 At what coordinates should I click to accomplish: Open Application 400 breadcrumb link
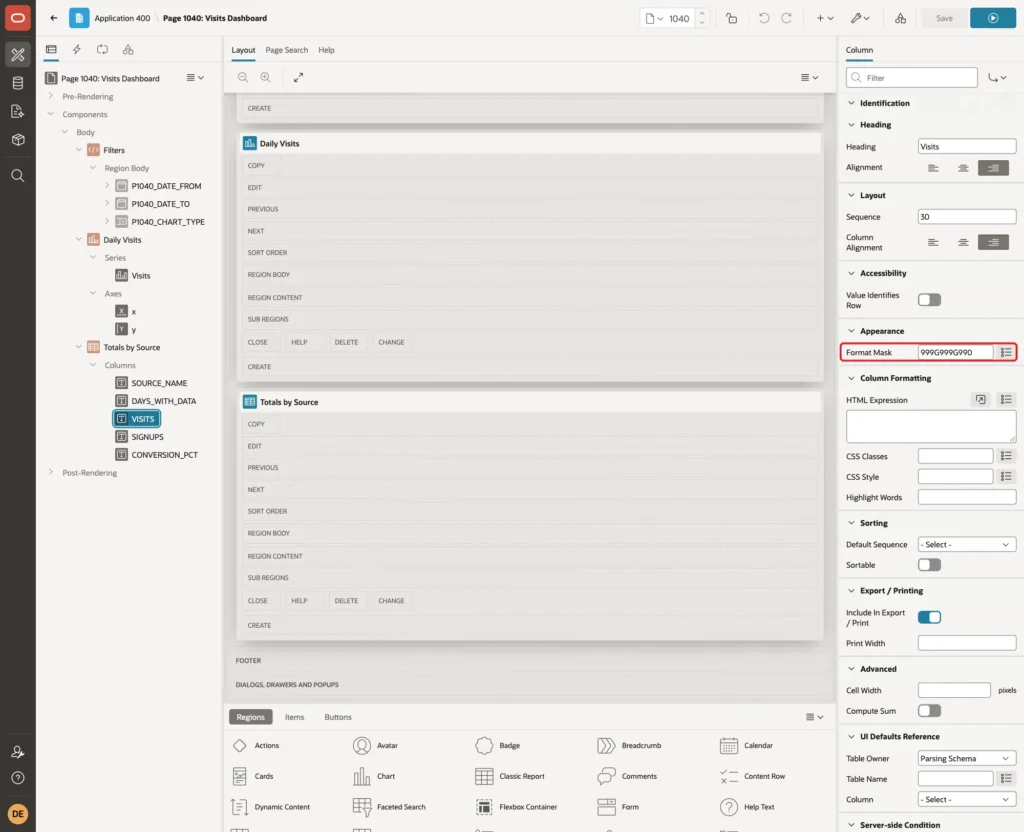(122, 18)
